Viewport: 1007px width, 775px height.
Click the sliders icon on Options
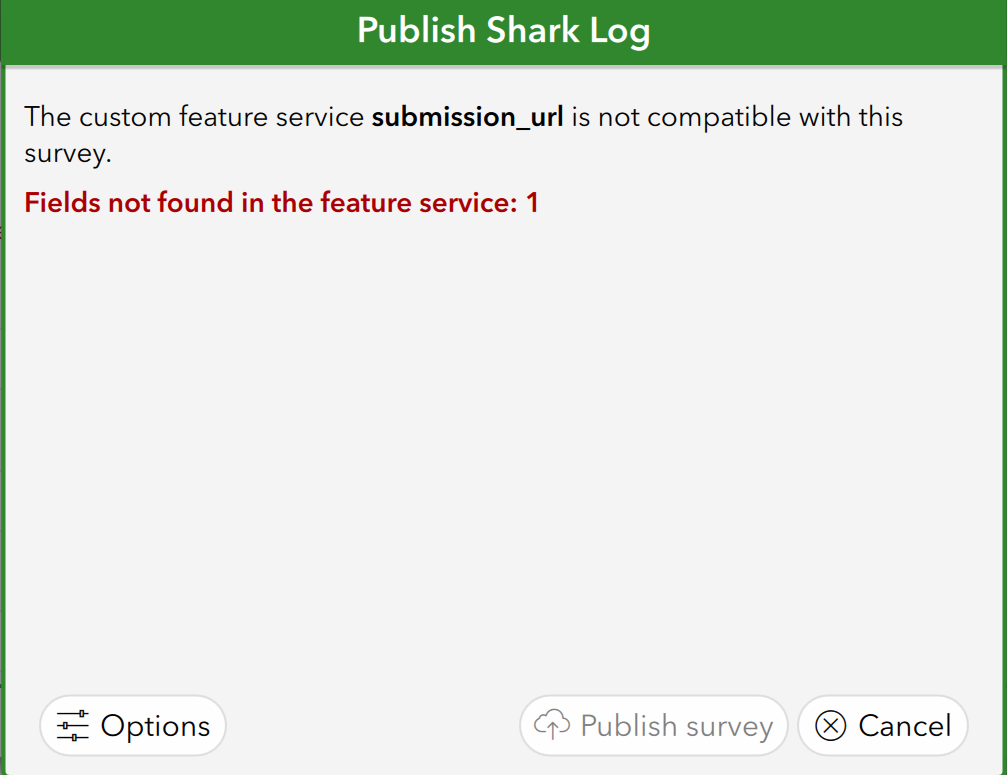coord(73,725)
